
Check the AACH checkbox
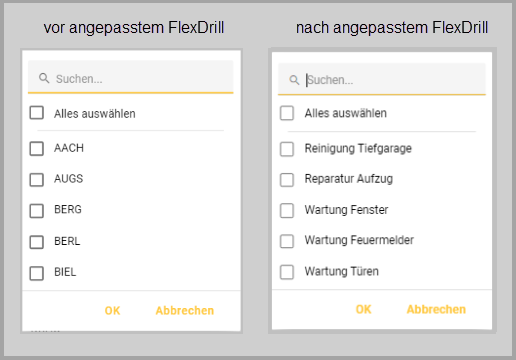[x=37, y=148]
